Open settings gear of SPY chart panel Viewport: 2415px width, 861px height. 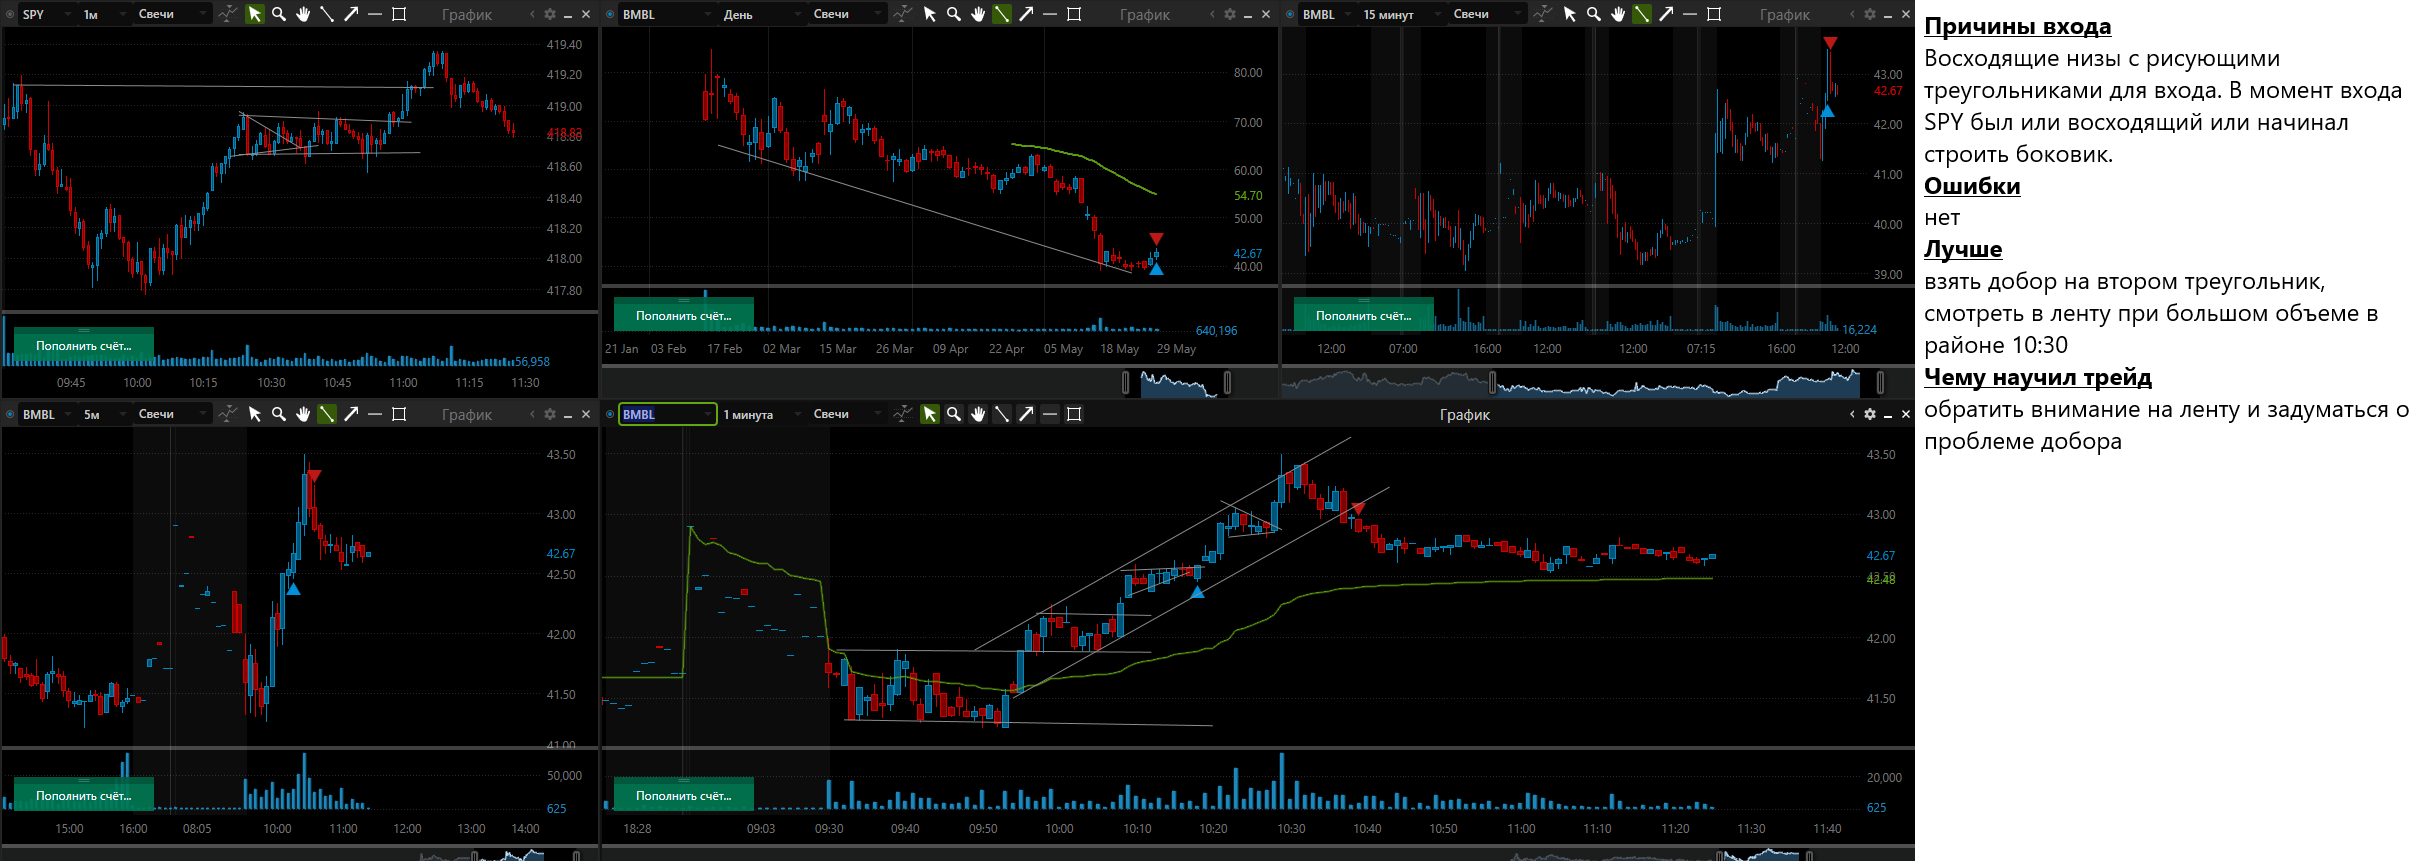tap(549, 14)
